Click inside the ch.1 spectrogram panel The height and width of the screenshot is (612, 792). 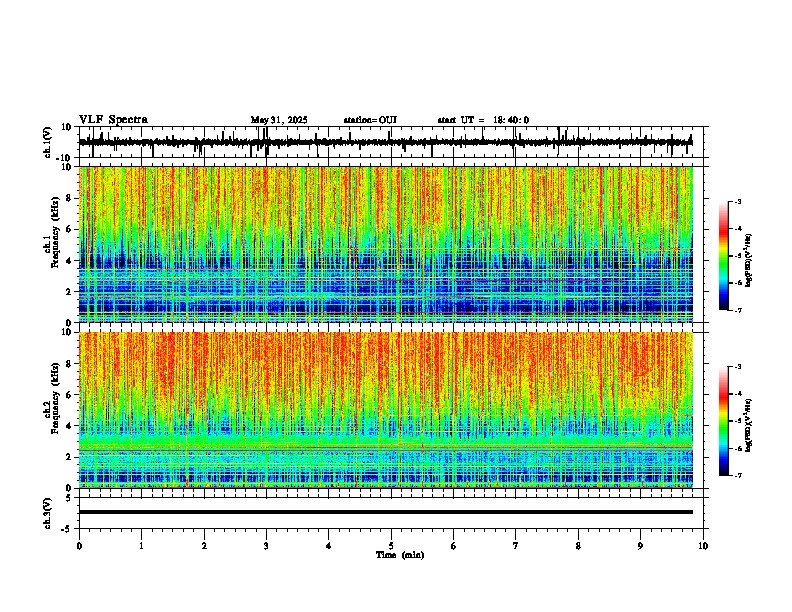pos(386,244)
